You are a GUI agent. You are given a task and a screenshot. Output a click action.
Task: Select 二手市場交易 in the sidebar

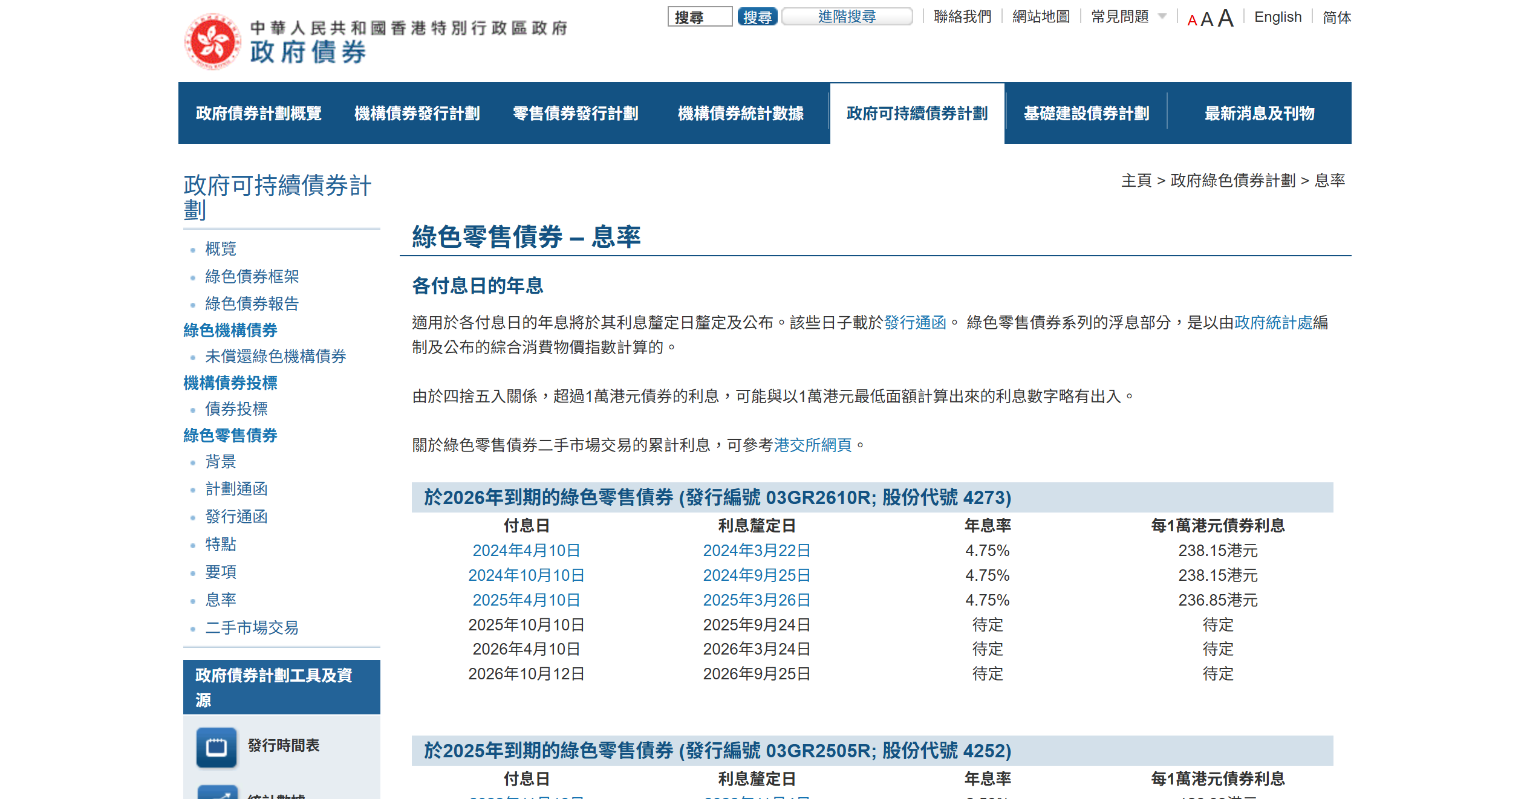[252, 628]
